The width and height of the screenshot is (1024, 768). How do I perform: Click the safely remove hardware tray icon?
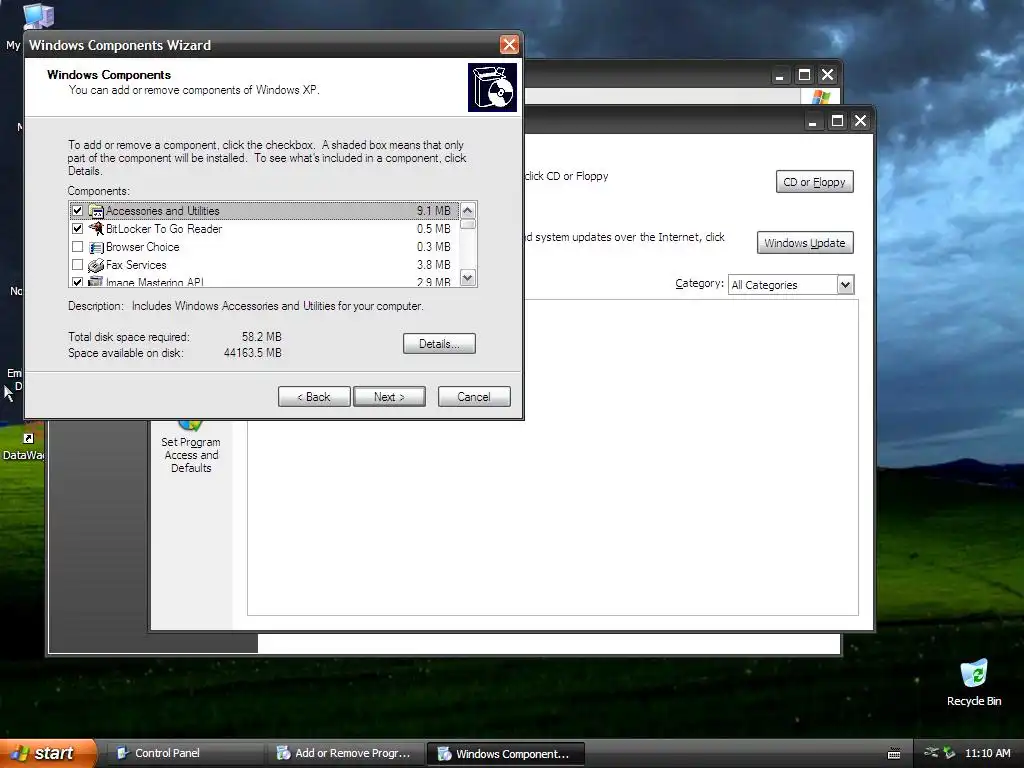(949, 753)
